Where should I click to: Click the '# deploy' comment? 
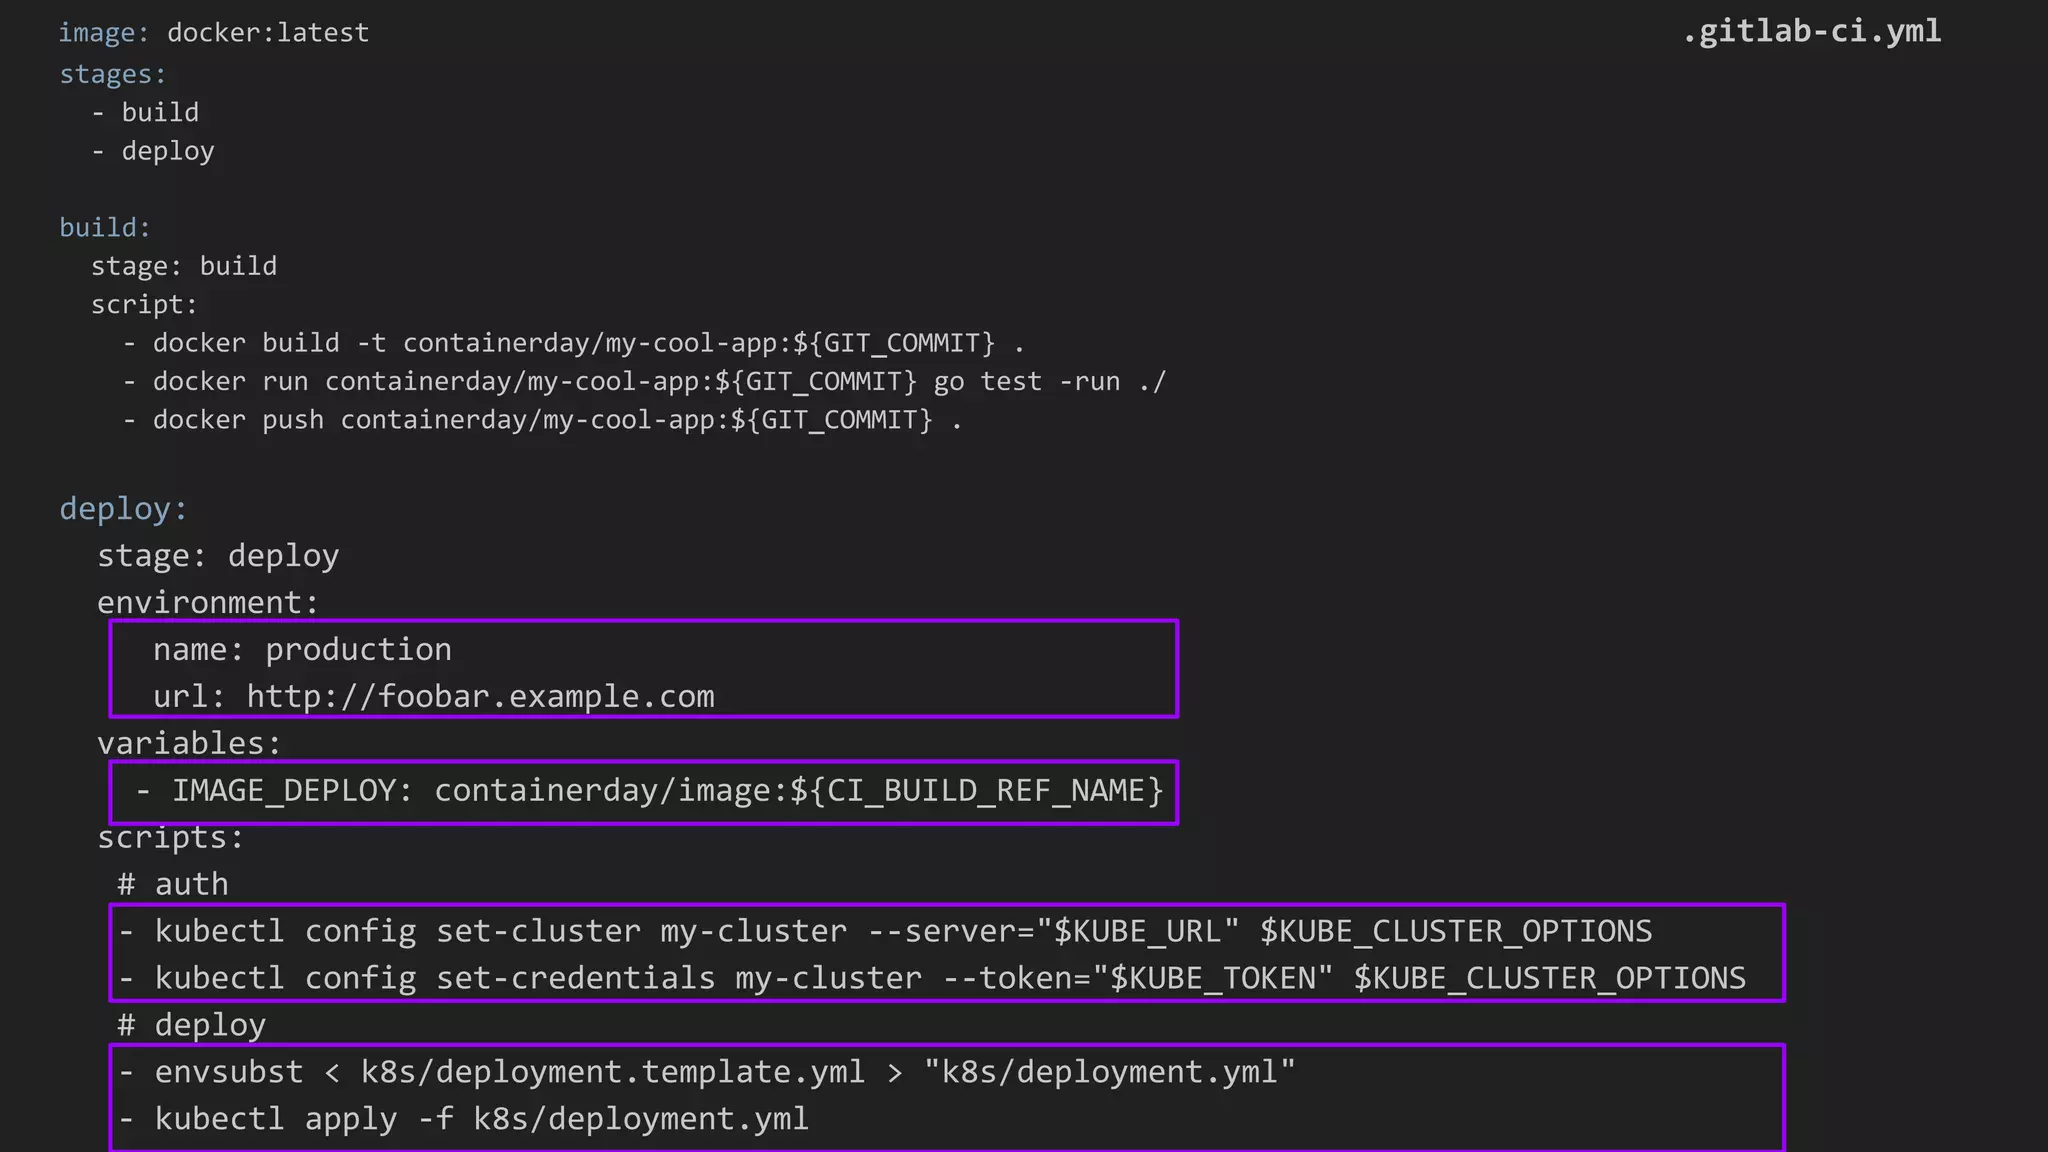(x=191, y=1025)
